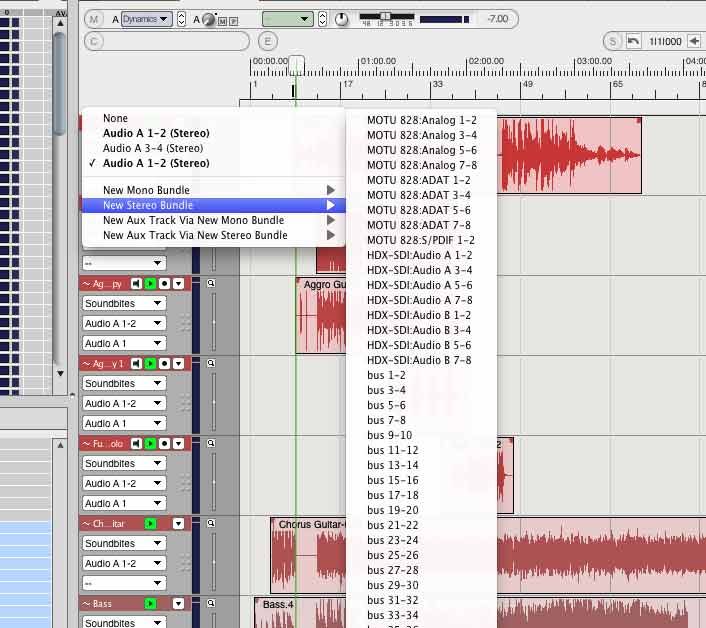Click the circular S button

[612, 41]
